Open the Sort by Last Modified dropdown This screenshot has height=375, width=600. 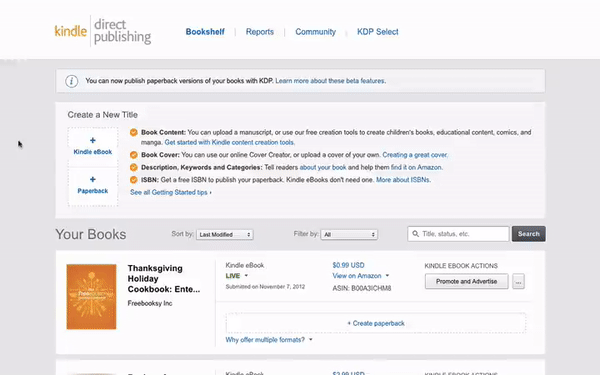click(225, 235)
